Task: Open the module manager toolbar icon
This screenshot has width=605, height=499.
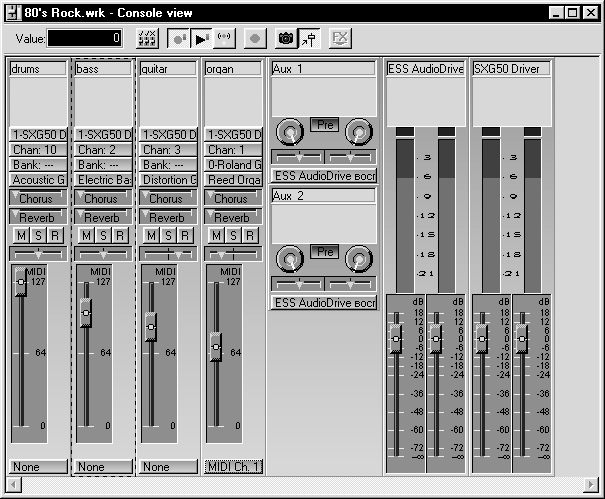Action: 147,39
